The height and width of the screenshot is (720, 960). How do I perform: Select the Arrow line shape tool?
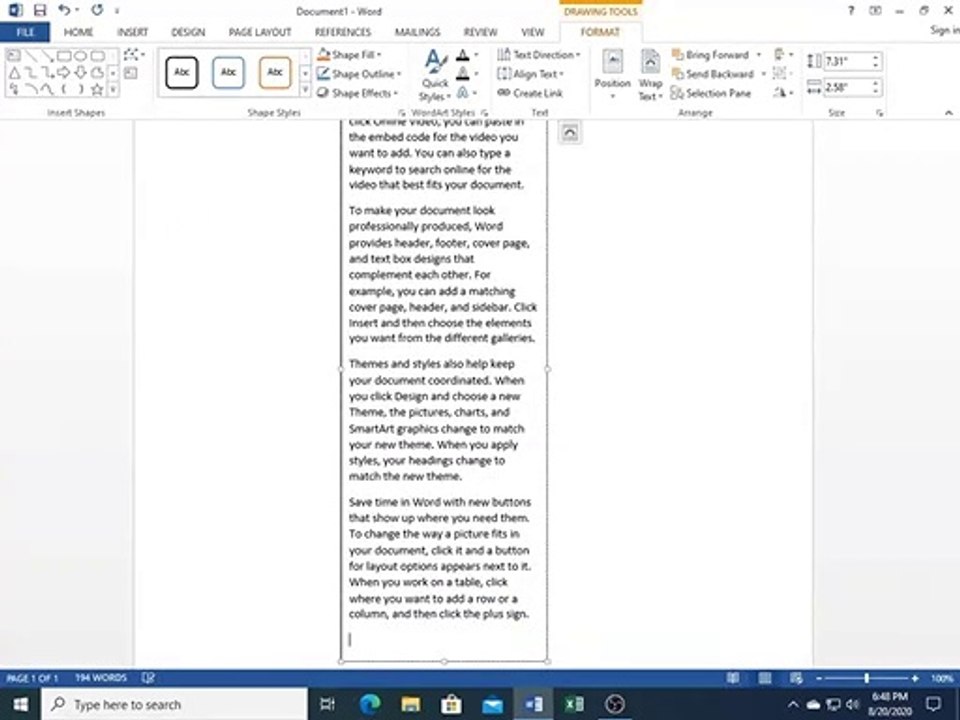[x=47, y=56]
